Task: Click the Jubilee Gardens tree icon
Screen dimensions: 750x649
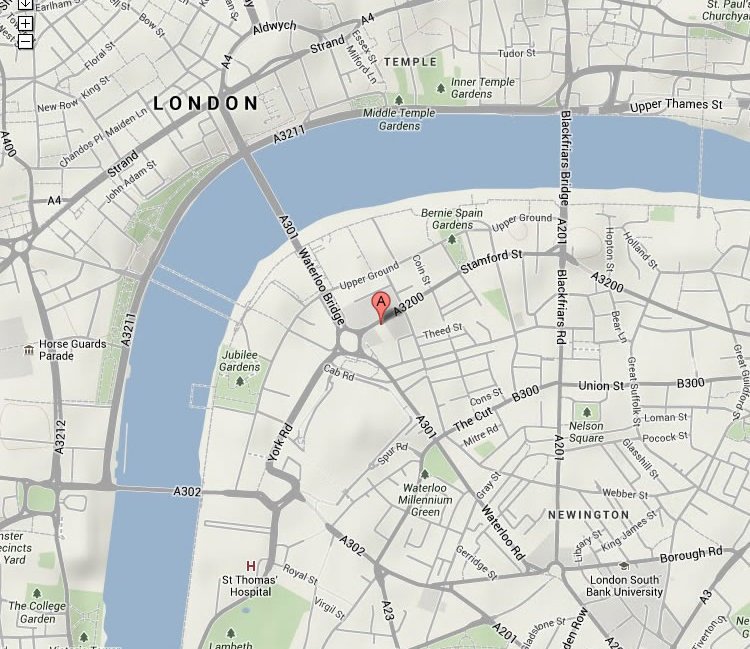Action: point(240,381)
